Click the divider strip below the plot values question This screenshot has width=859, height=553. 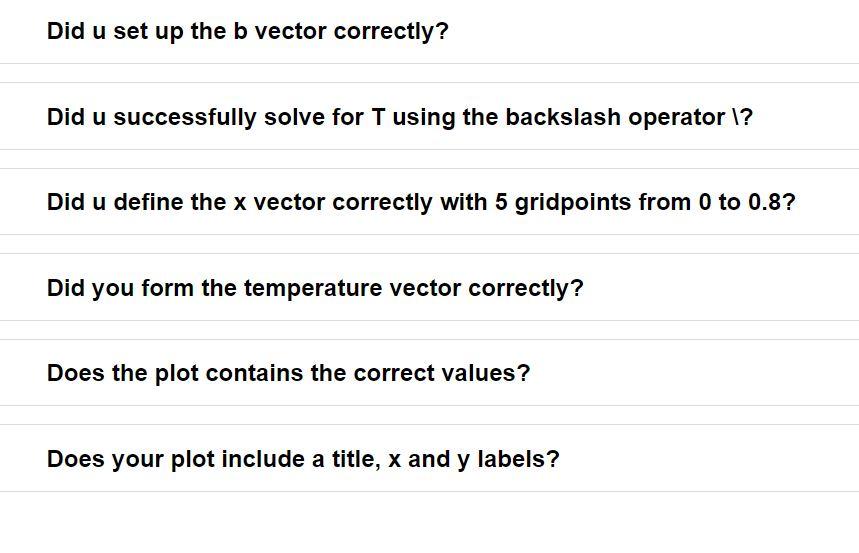point(430,415)
